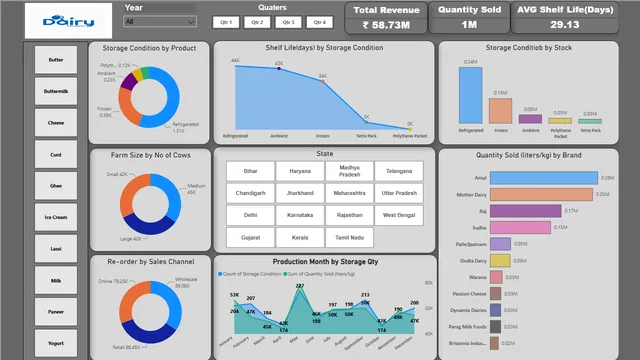Open the Year dropdown set to All
This screenshot has width=640, height=360.
click(x=160, y=22)
